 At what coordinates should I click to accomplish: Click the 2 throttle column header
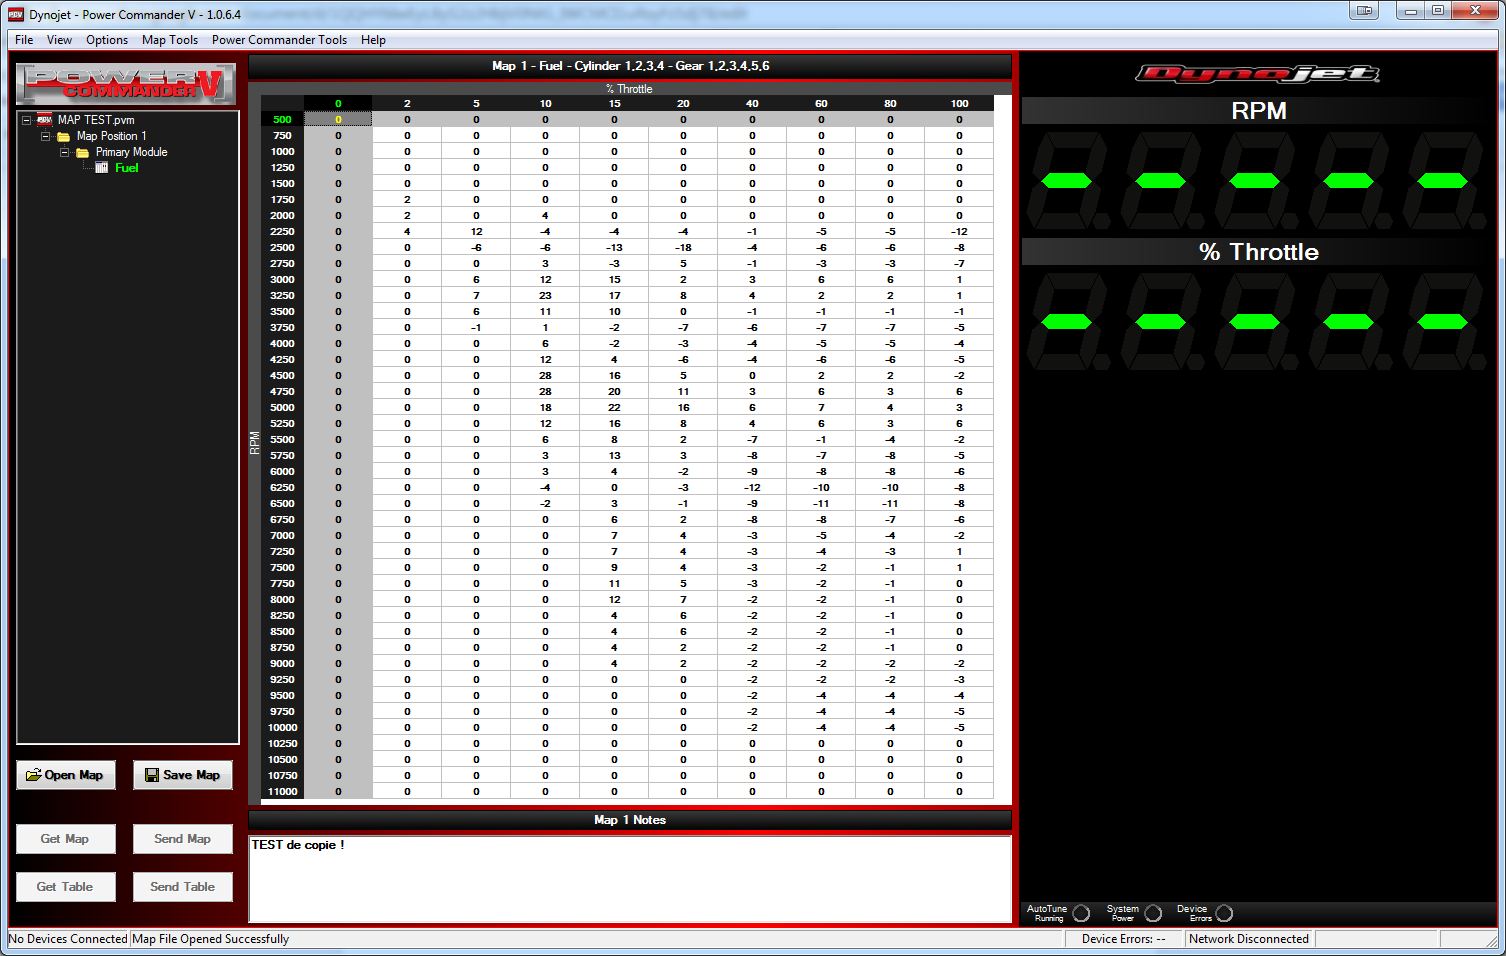(x=407, y=104)
